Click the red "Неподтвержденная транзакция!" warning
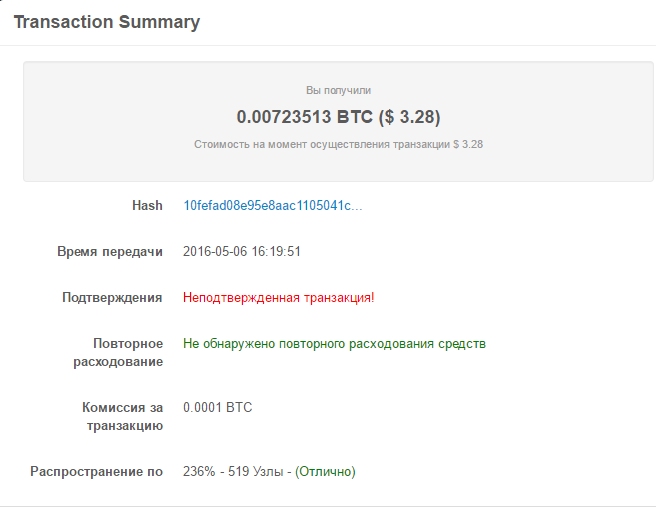Screen dimensions: 657x508 click(279, 297)
